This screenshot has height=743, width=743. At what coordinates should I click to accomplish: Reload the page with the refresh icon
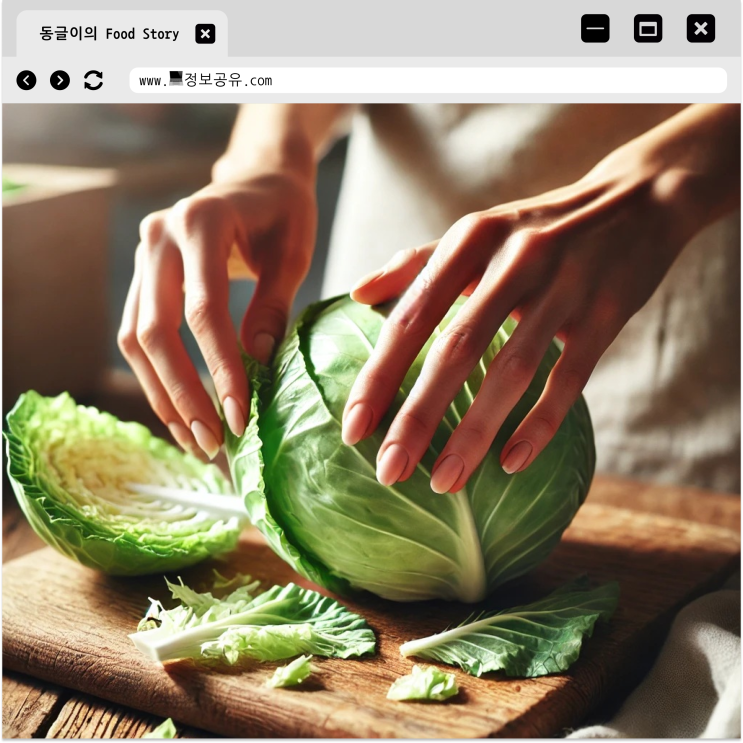93,80
